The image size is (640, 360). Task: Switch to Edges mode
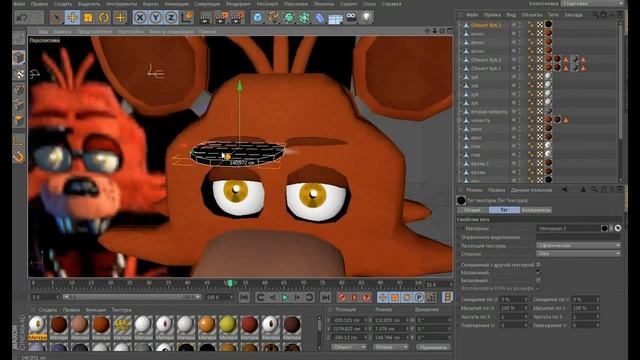19,105
